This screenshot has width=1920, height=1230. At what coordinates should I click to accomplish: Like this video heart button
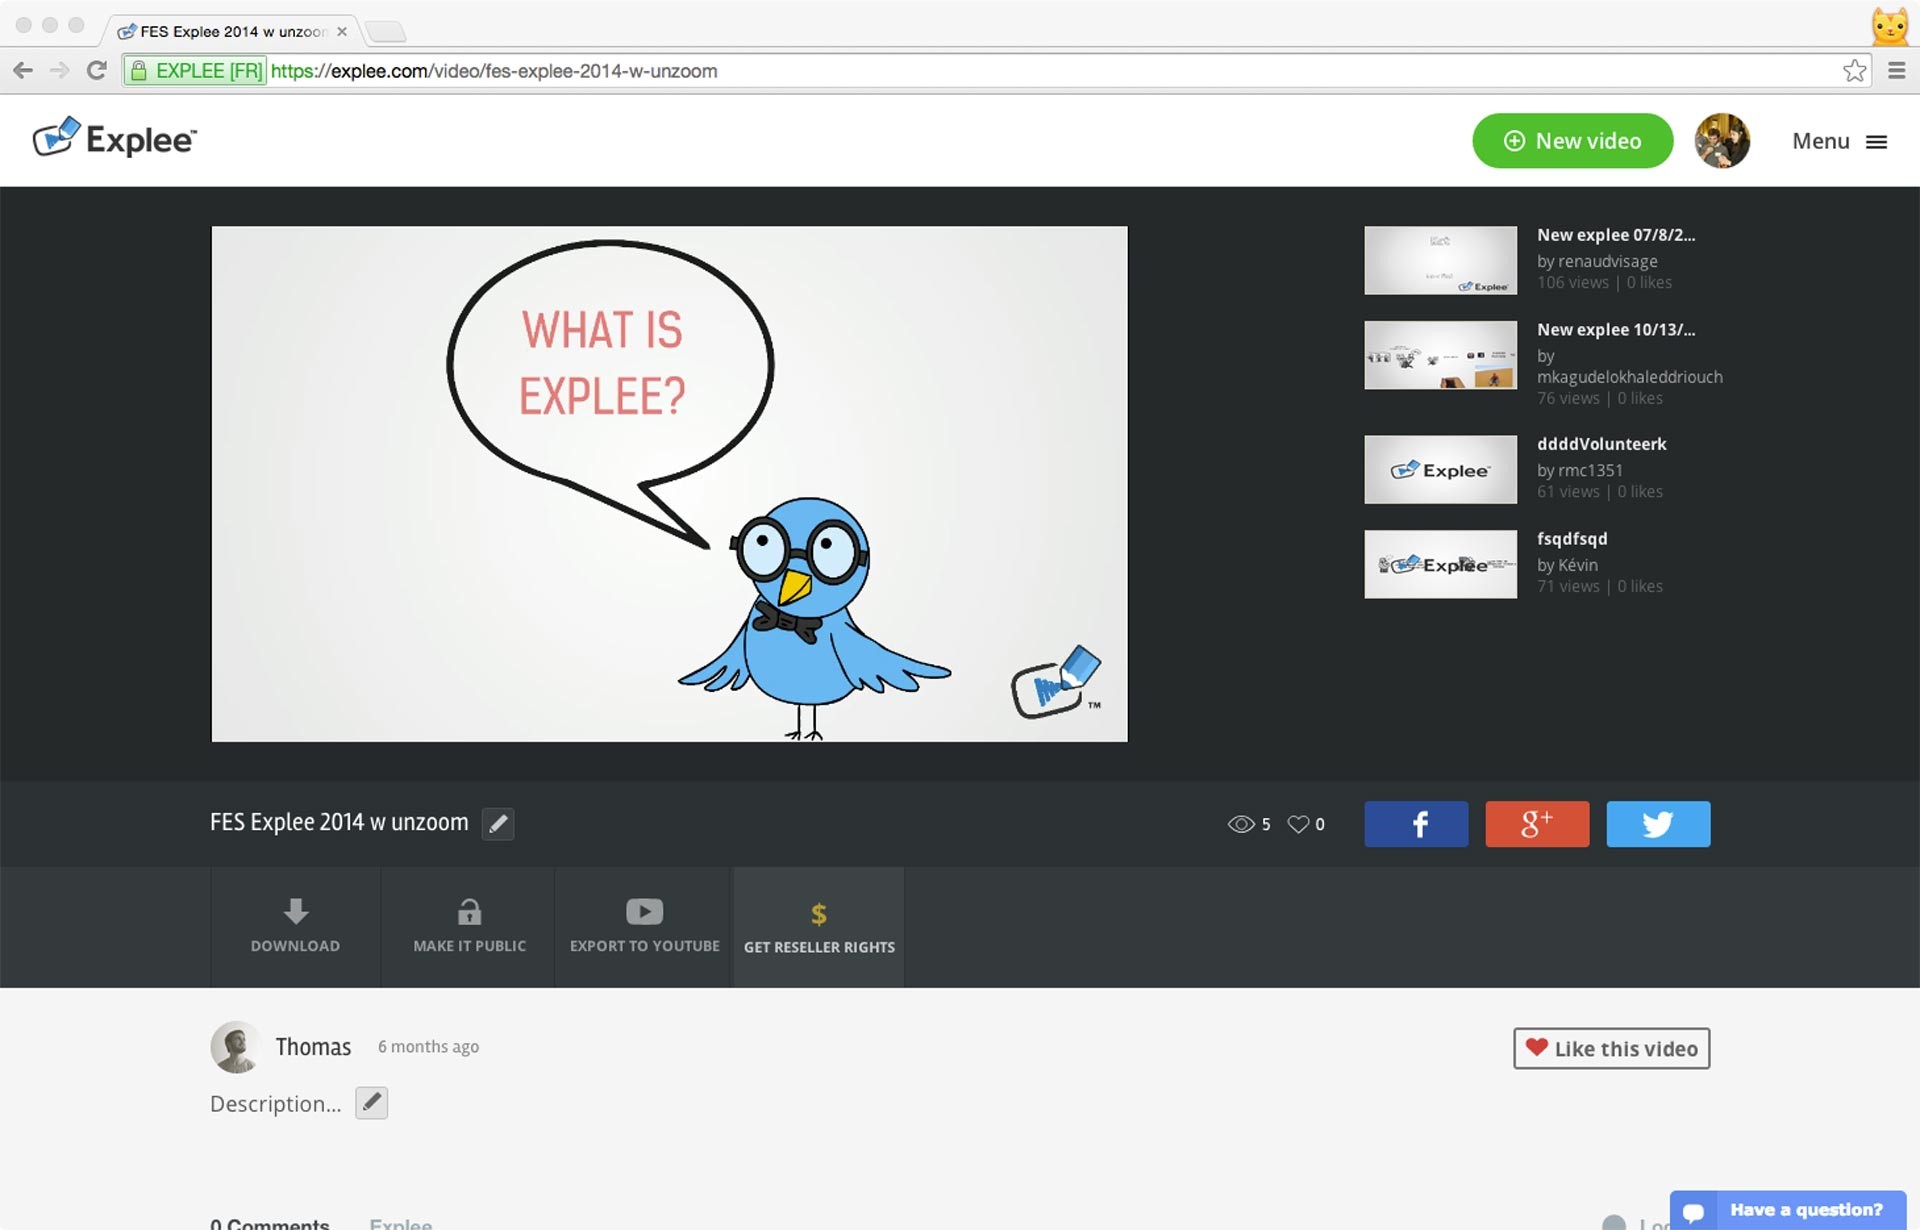coord(1611,1048)
